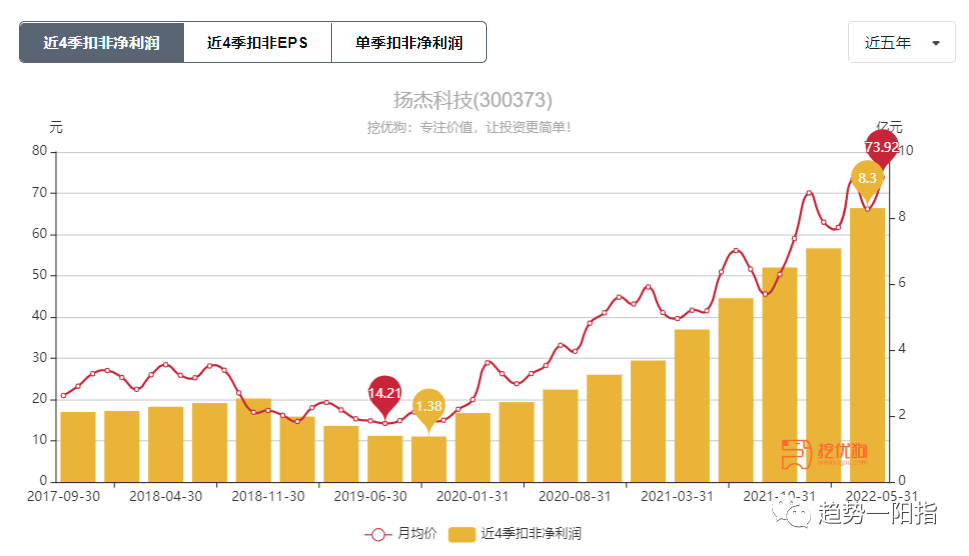Click the x-axis label 2020-01-31
Screen dimensions: 969x556
point(472,496)
